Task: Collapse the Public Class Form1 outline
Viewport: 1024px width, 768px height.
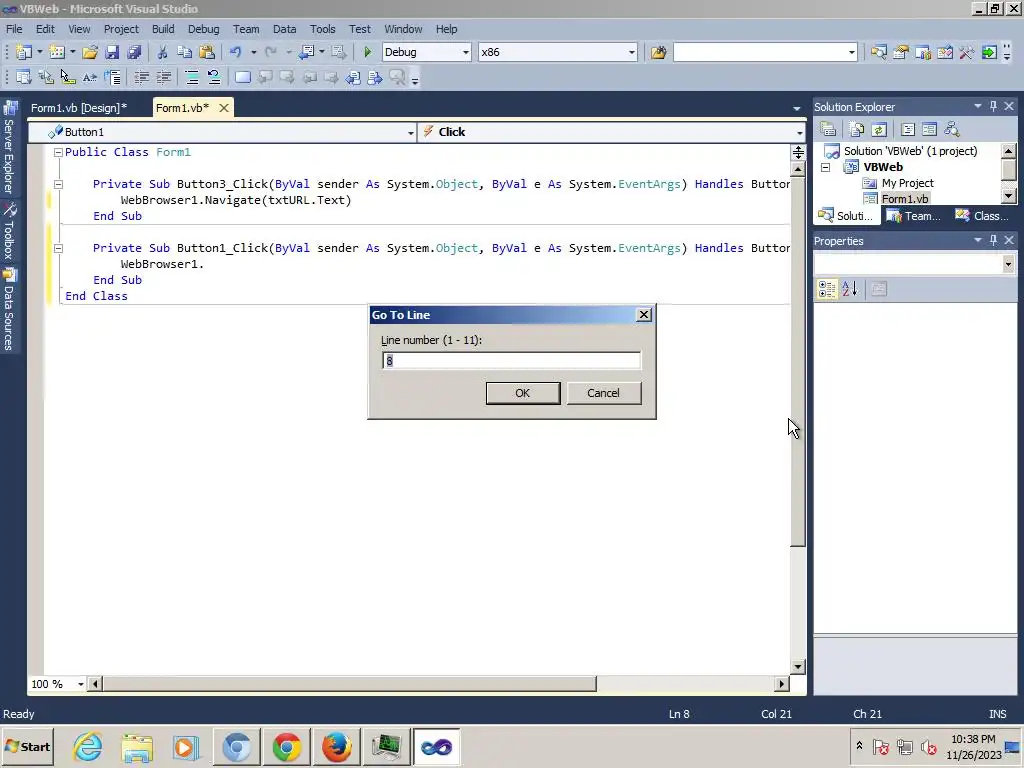Action: point(58,152)
